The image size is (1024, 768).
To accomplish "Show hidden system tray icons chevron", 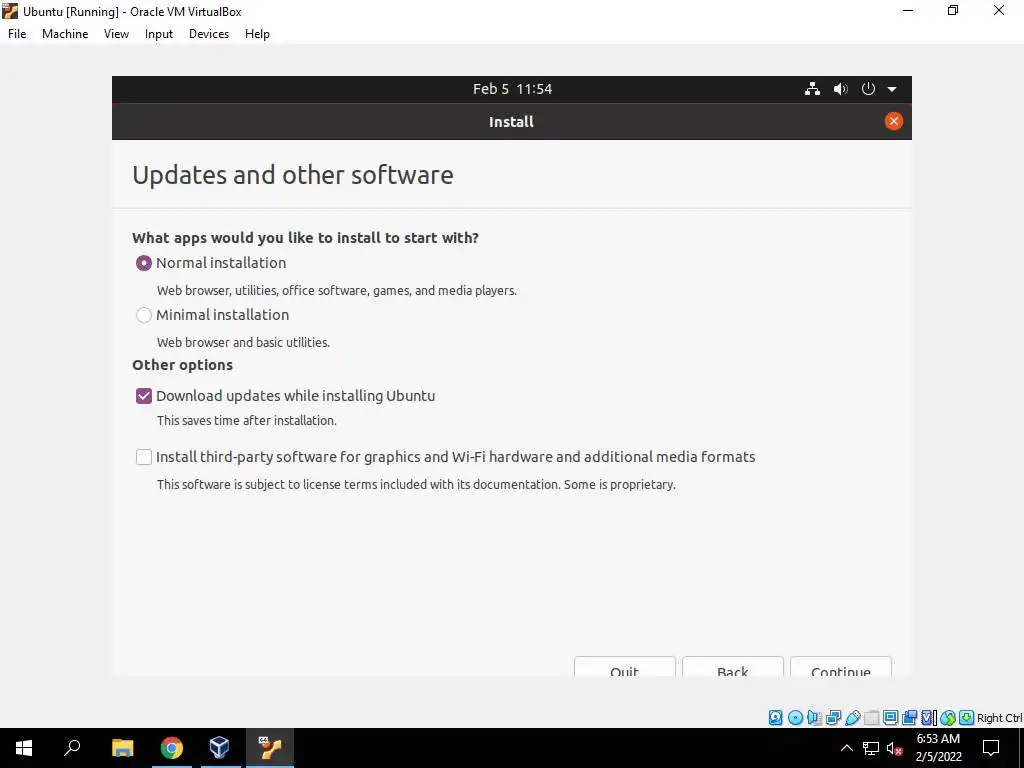I will pos(846,748).
